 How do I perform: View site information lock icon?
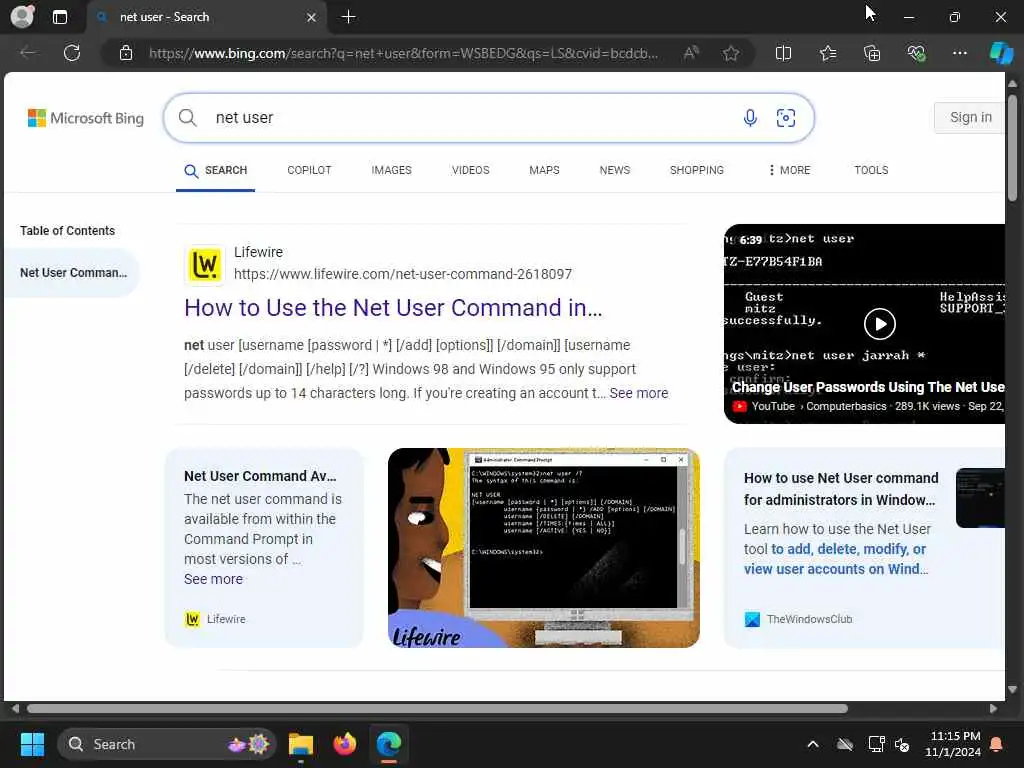tap(126, 53)
